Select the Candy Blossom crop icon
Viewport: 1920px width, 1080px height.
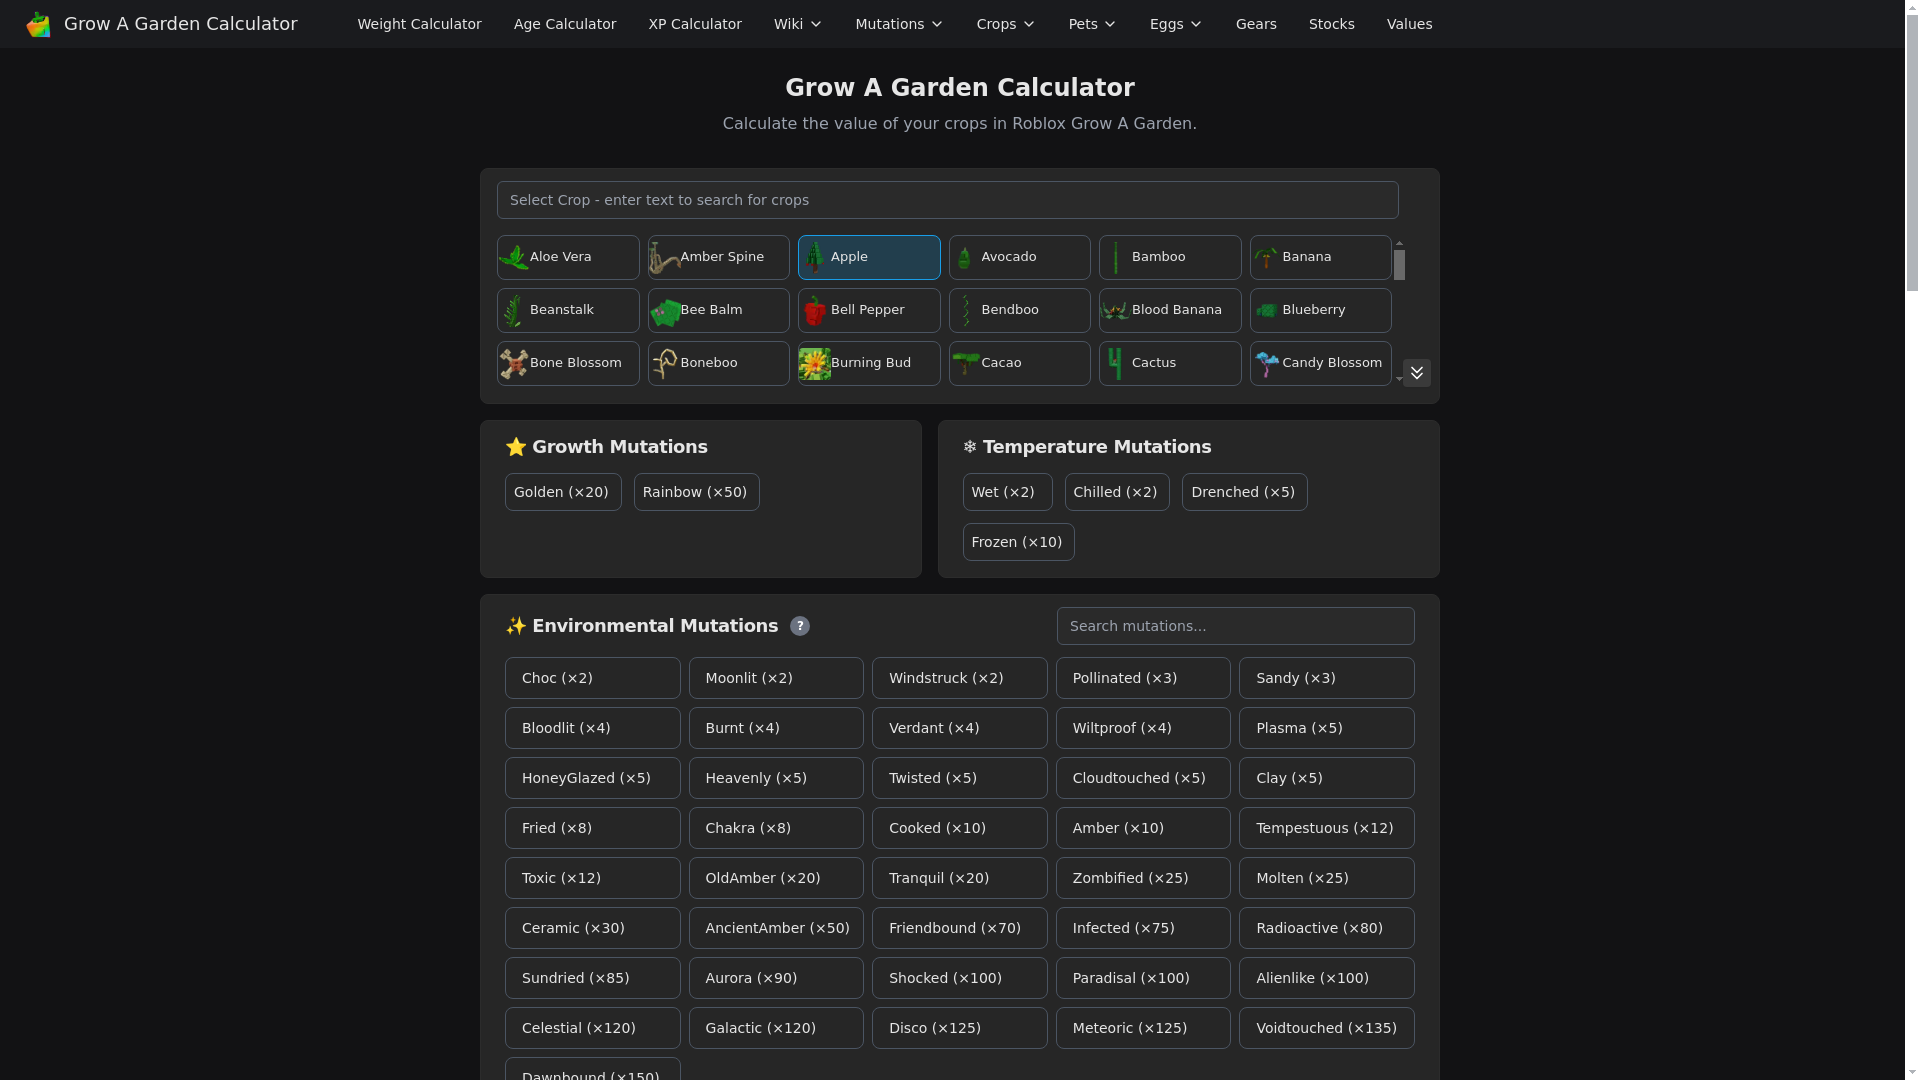click(1266, 364)
